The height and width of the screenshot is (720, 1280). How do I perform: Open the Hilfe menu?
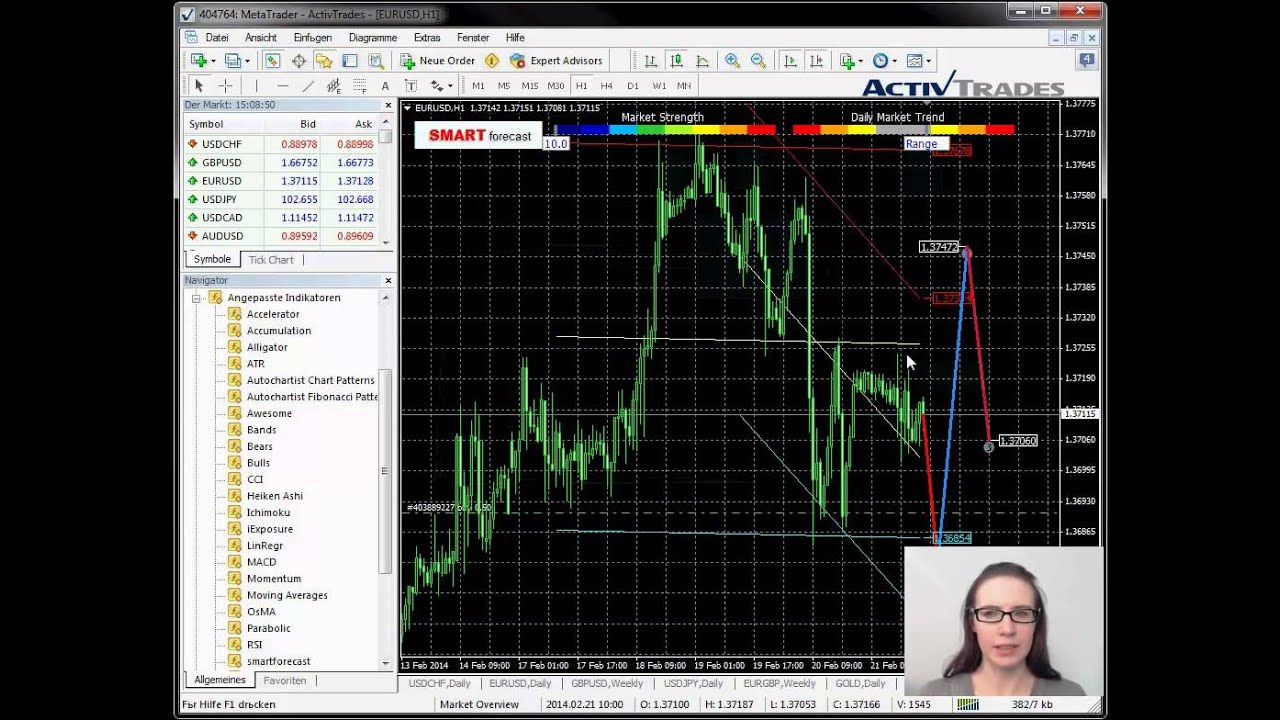click(515, 38)
